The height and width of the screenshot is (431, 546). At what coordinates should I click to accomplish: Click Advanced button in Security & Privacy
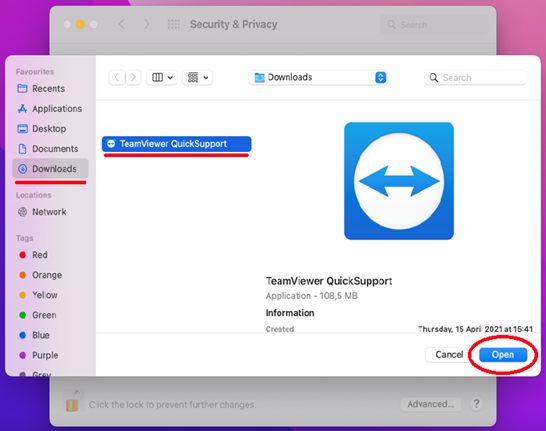431,404
